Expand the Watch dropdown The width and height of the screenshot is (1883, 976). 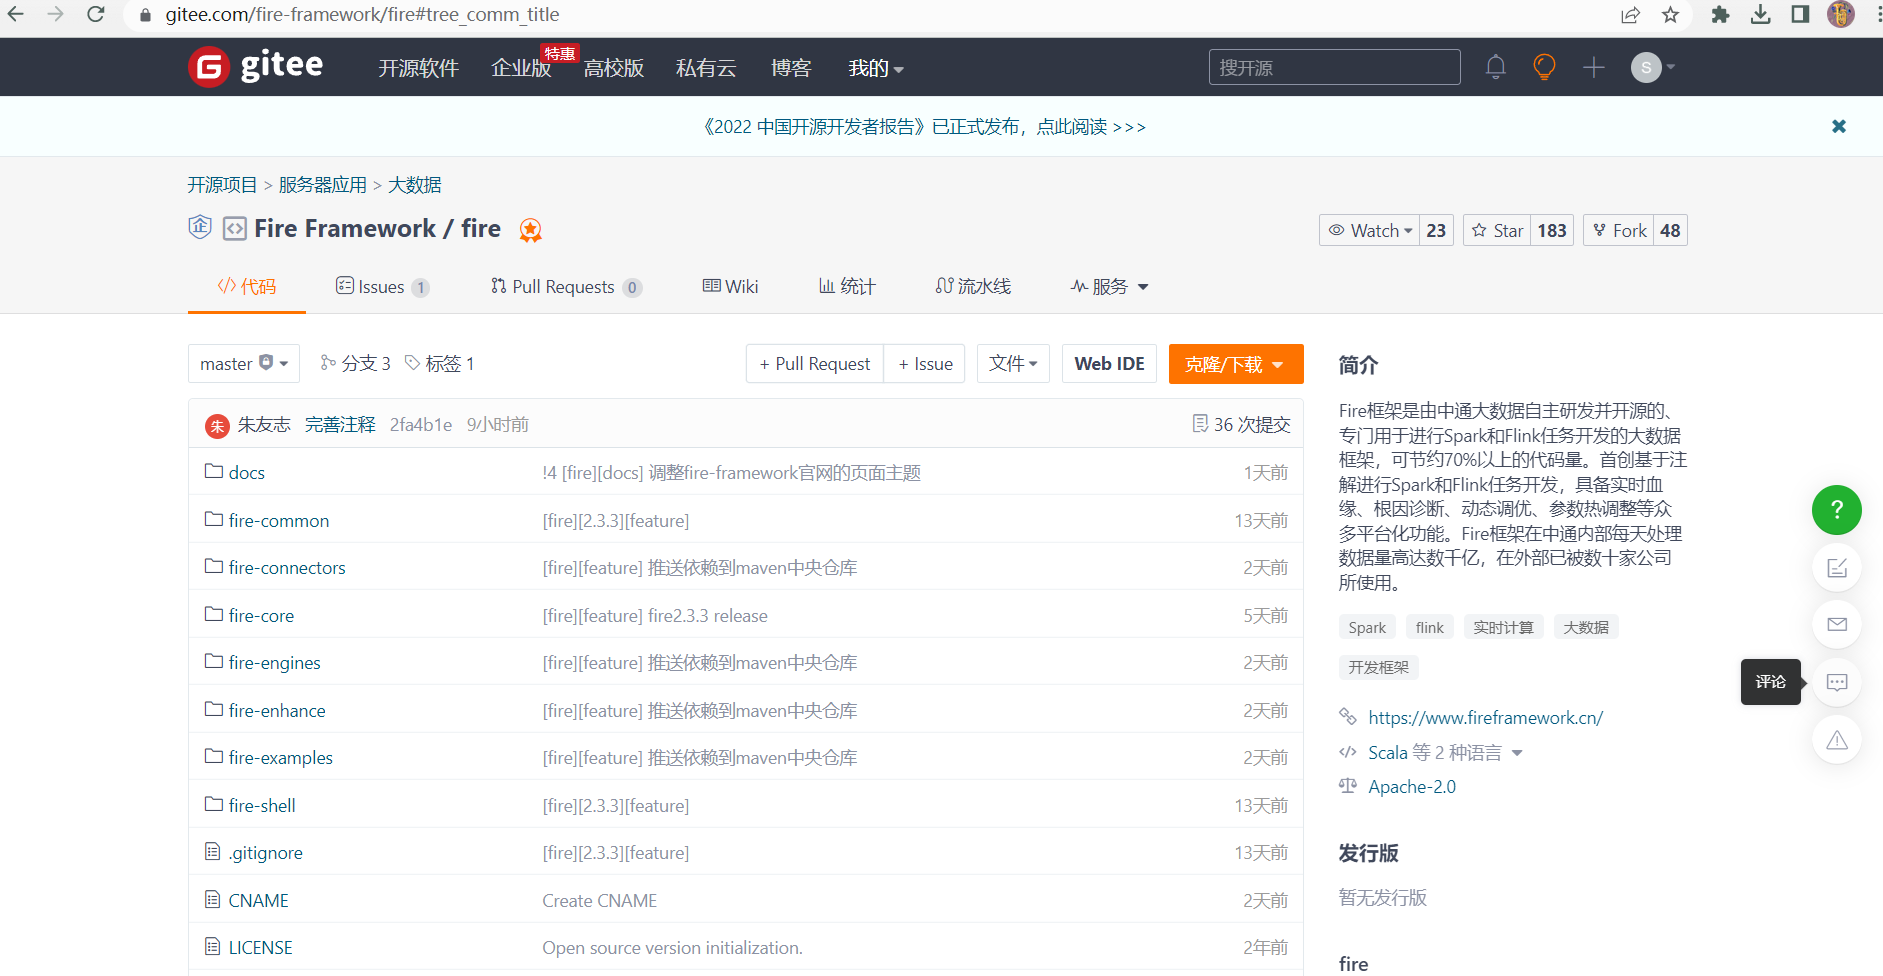tap(1370, 230)
